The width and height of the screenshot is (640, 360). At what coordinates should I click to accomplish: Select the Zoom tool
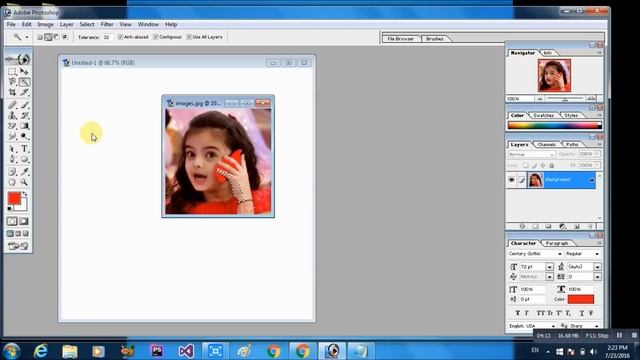point(24,182)
